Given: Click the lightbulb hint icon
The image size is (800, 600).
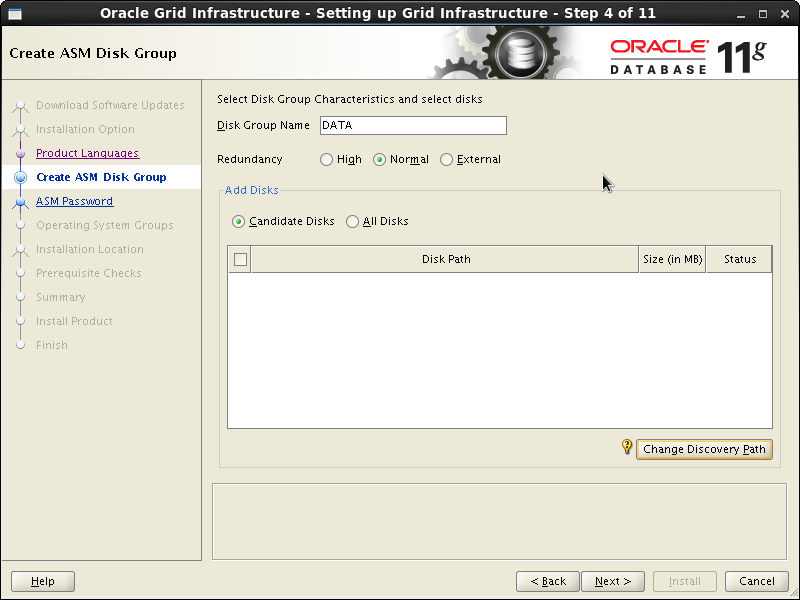Looking at the screenshot, I should coord(627,447).
